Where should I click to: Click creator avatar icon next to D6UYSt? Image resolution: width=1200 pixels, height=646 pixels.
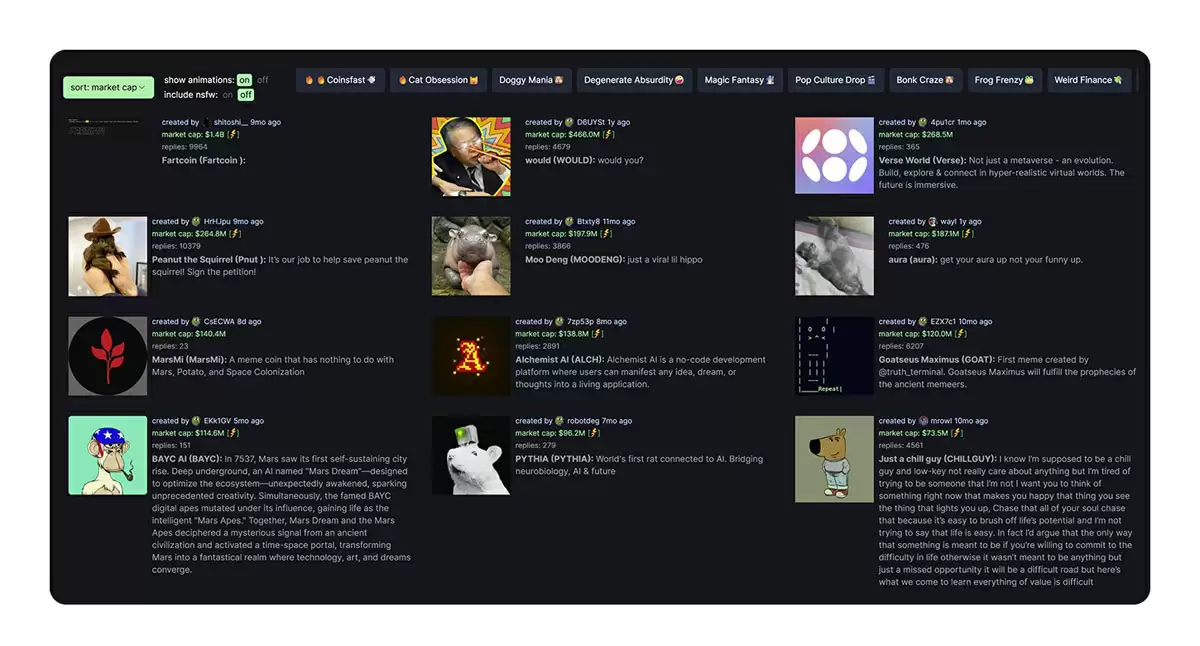pos(570,122)
